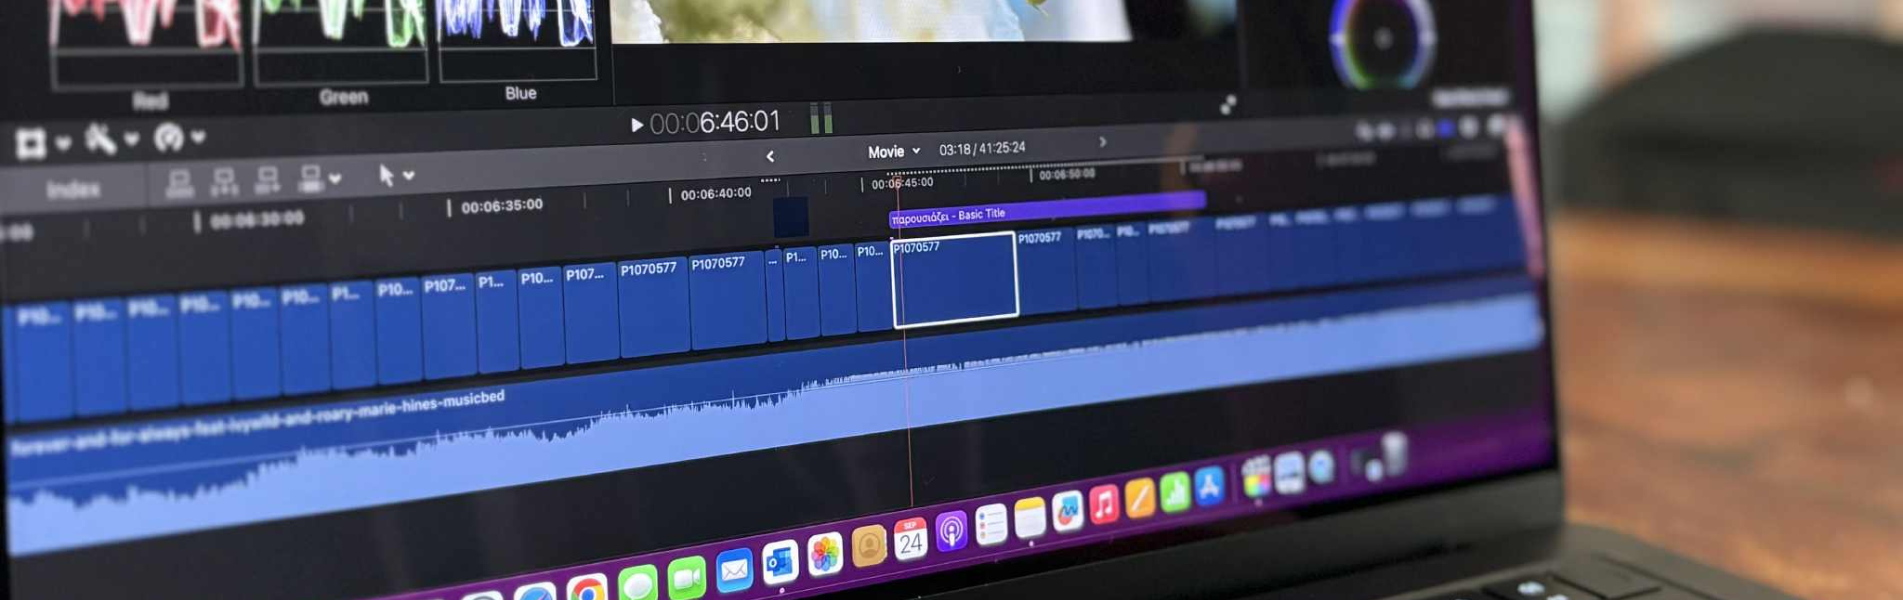Open the enhancements wand dropdown arrow

coord(132,140)
